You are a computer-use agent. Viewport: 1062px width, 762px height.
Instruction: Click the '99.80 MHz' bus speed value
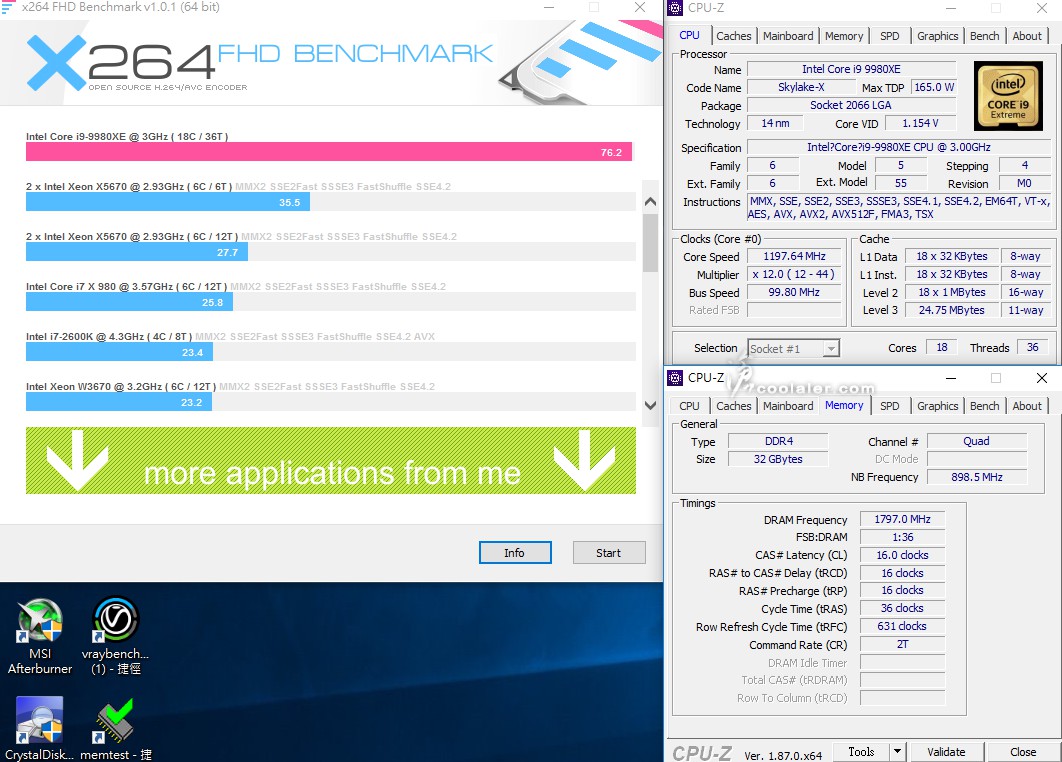794,293
